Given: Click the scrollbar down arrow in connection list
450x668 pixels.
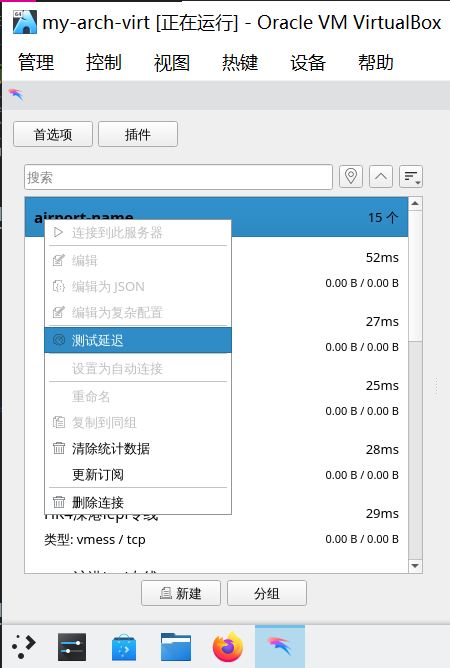Looking at the screenshot, I should [415, 566].
